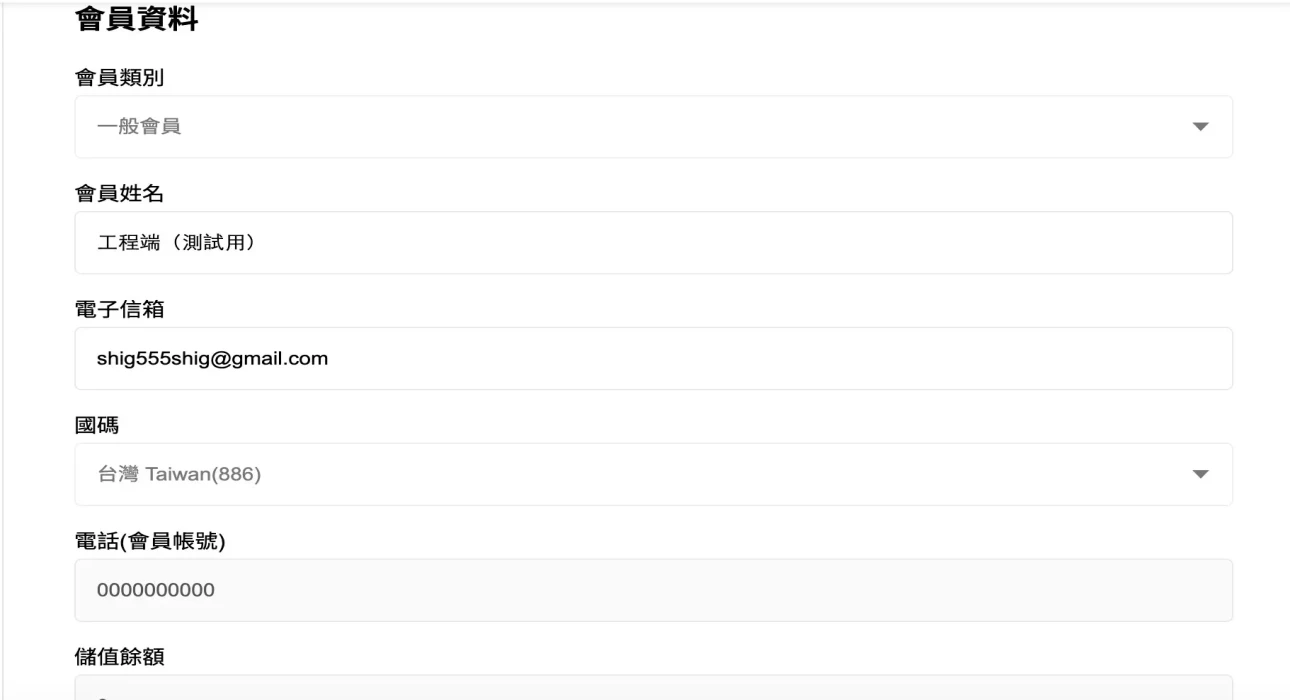The image size is (1290, 700).
Task: Click the 會員類別 field label
Action: 119,77
